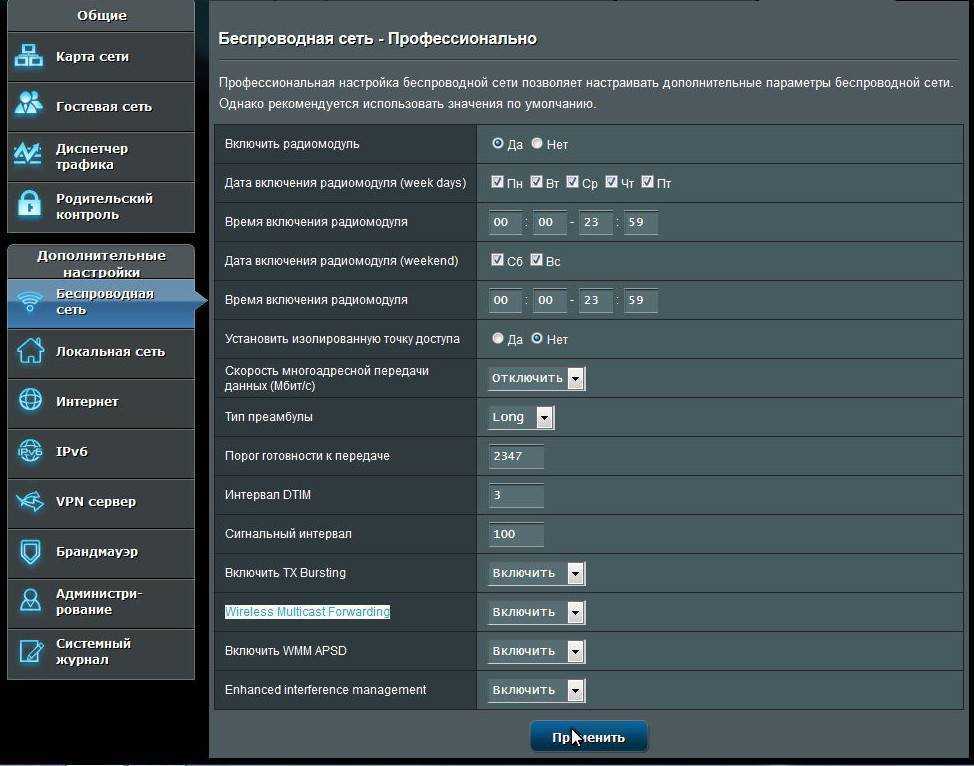Screen dimensions: 974x766
Task: Toggle the Вт weekday checkbox
Action: click(x=536, y=181)
